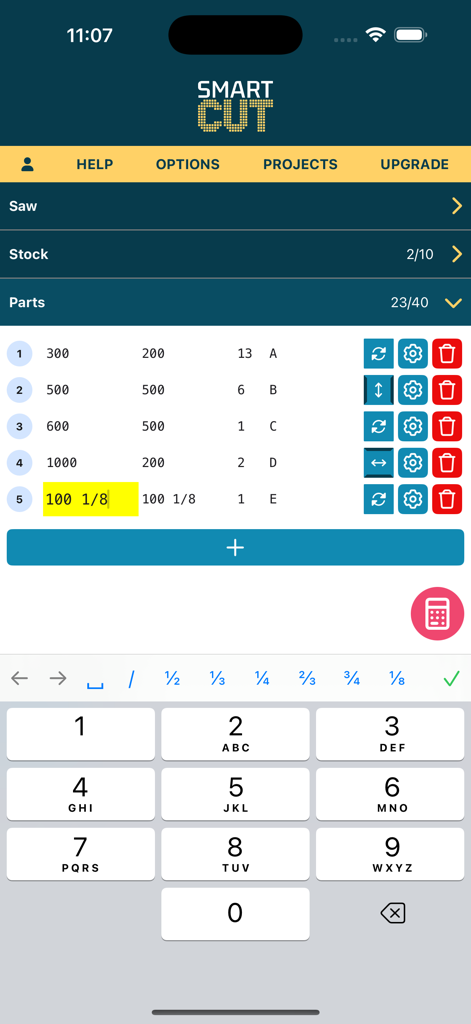471x1024 pixels.
Task: Delete part A with trash icon
Action: click(x=447, y=353)
